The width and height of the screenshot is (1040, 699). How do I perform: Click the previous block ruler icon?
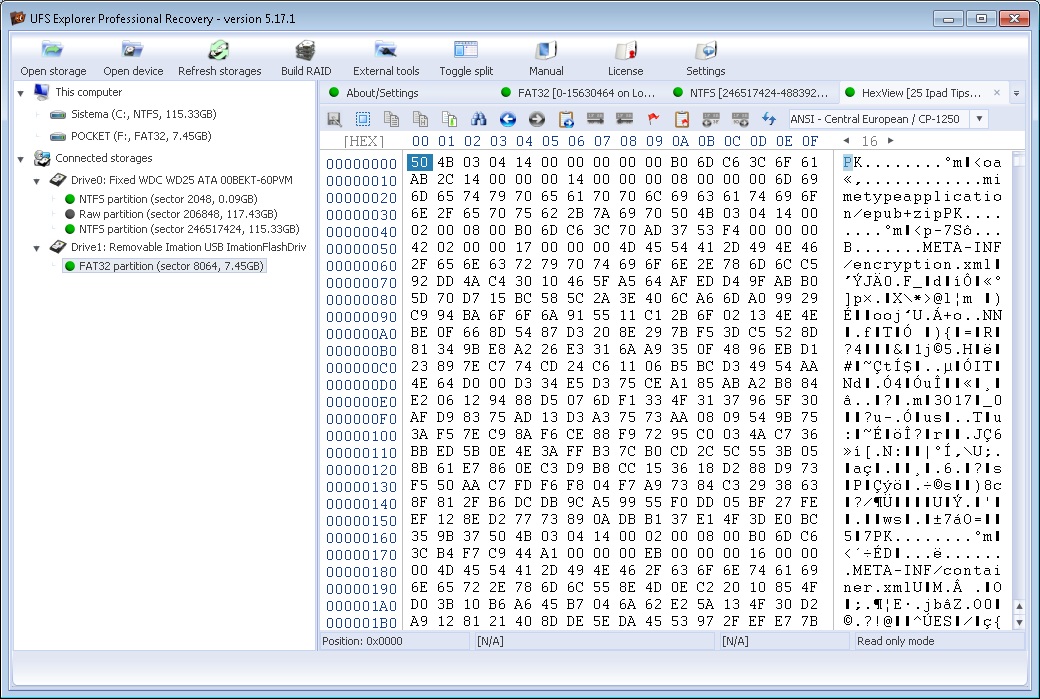[710, 119]
